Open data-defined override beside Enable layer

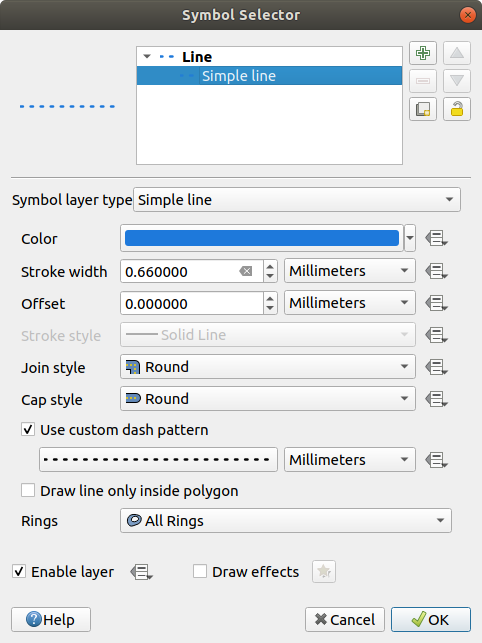(142, 572)
